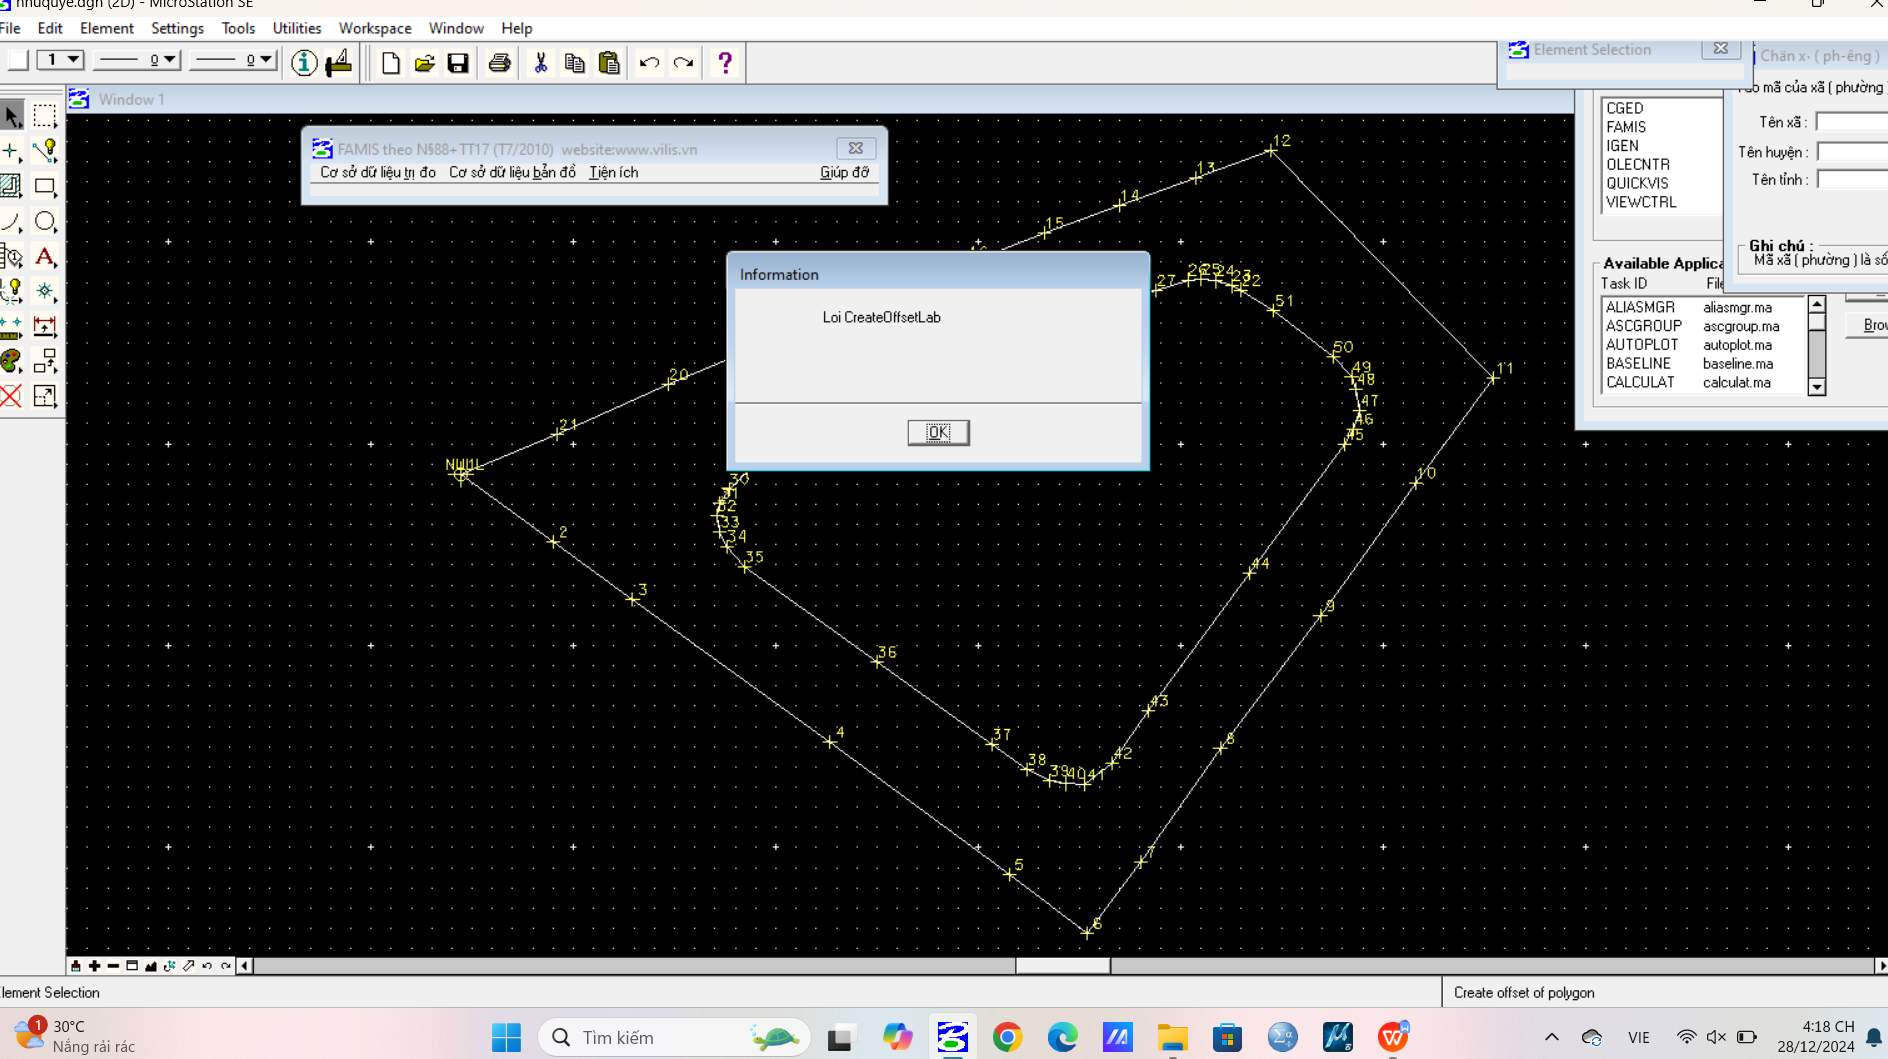Open the Help question mark icon

click(725, 63)
